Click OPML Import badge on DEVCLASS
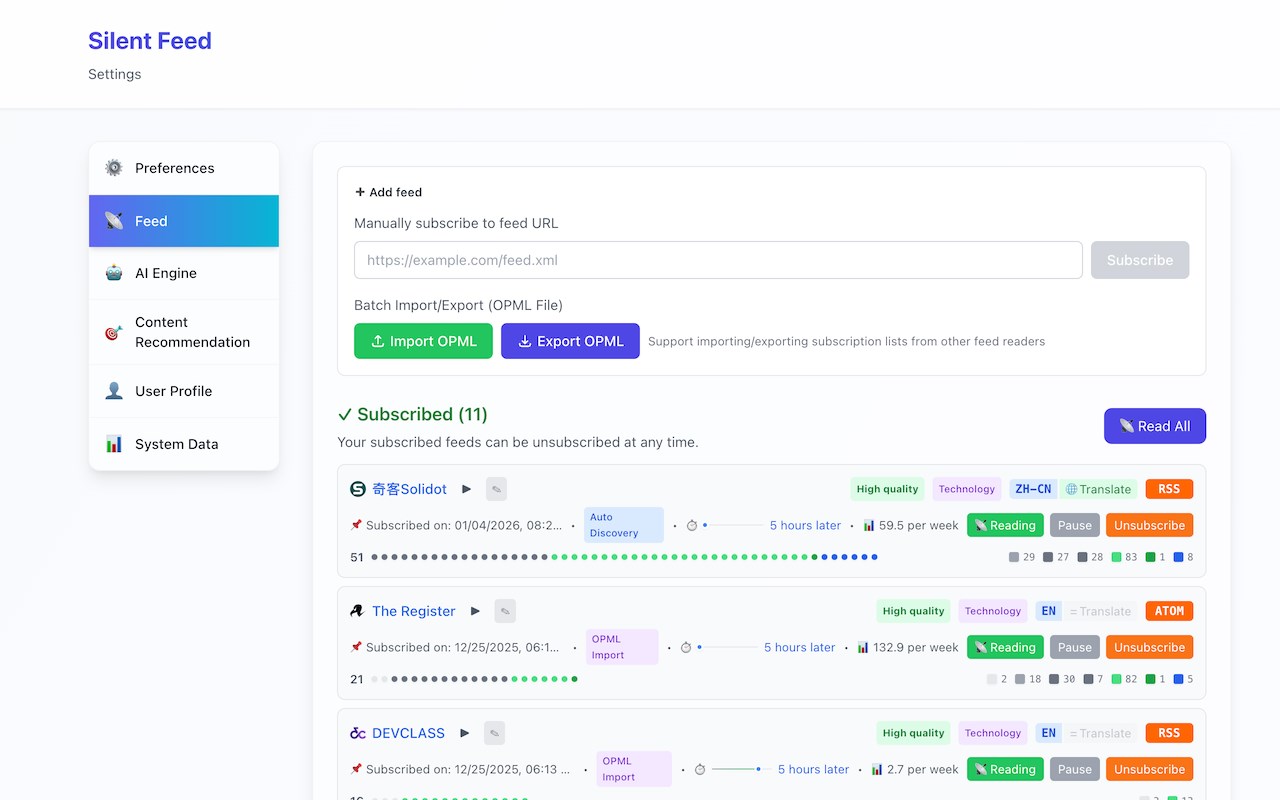The height and width of the screenshot is (800, 1280). point(635,769)
